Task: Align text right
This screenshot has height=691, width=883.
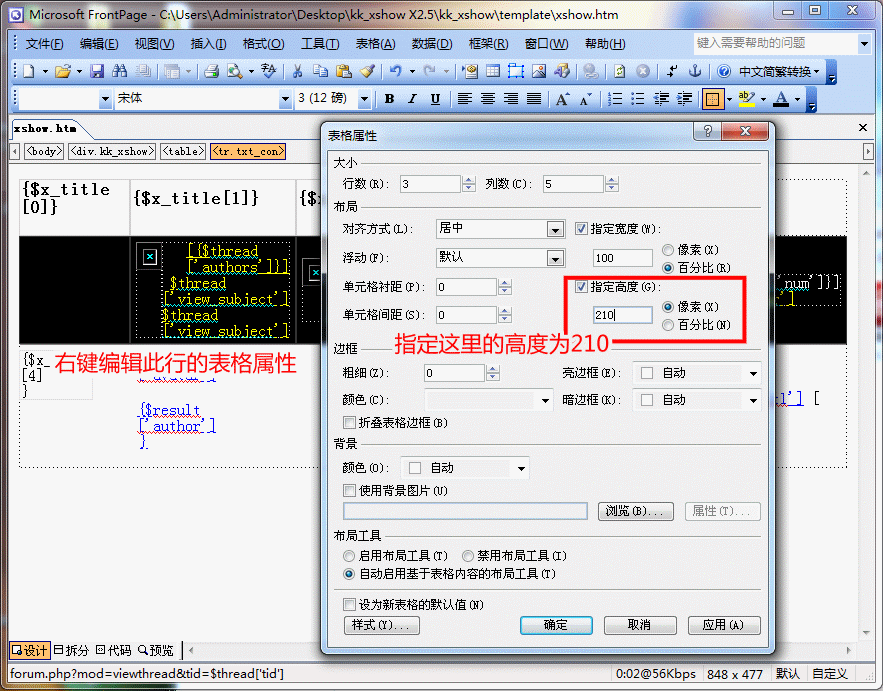Action: point(511,99)
